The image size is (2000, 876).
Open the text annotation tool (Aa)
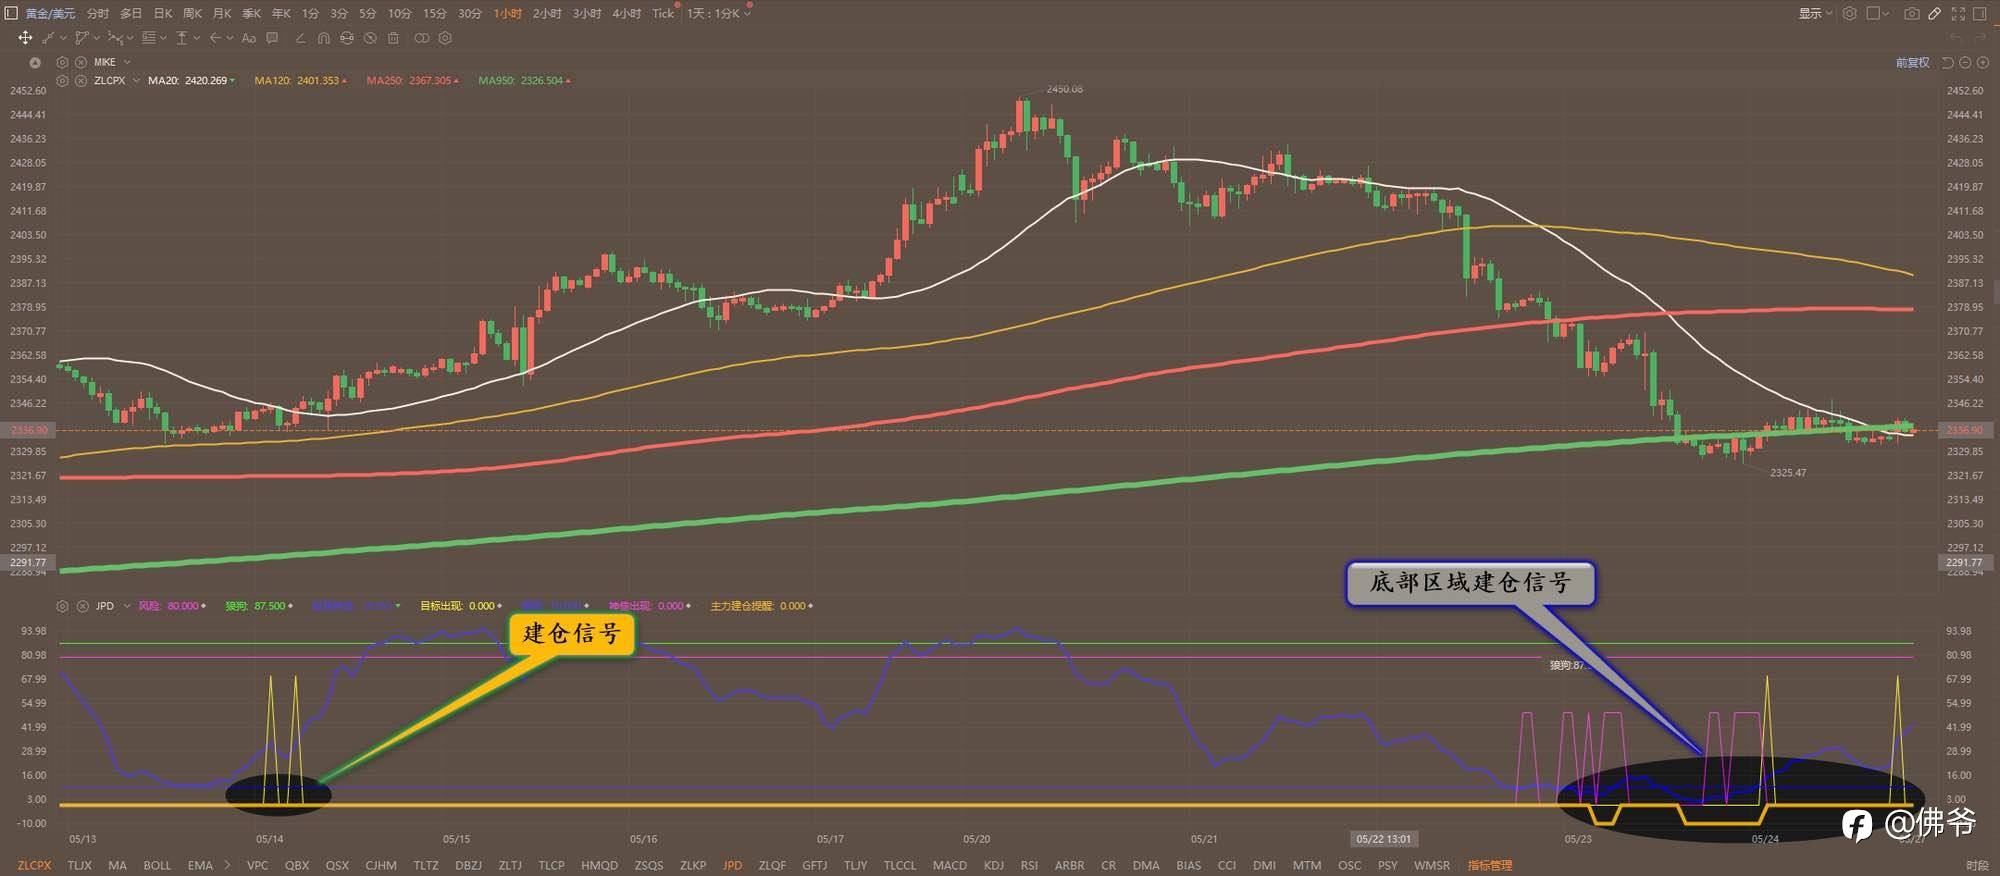249,38
